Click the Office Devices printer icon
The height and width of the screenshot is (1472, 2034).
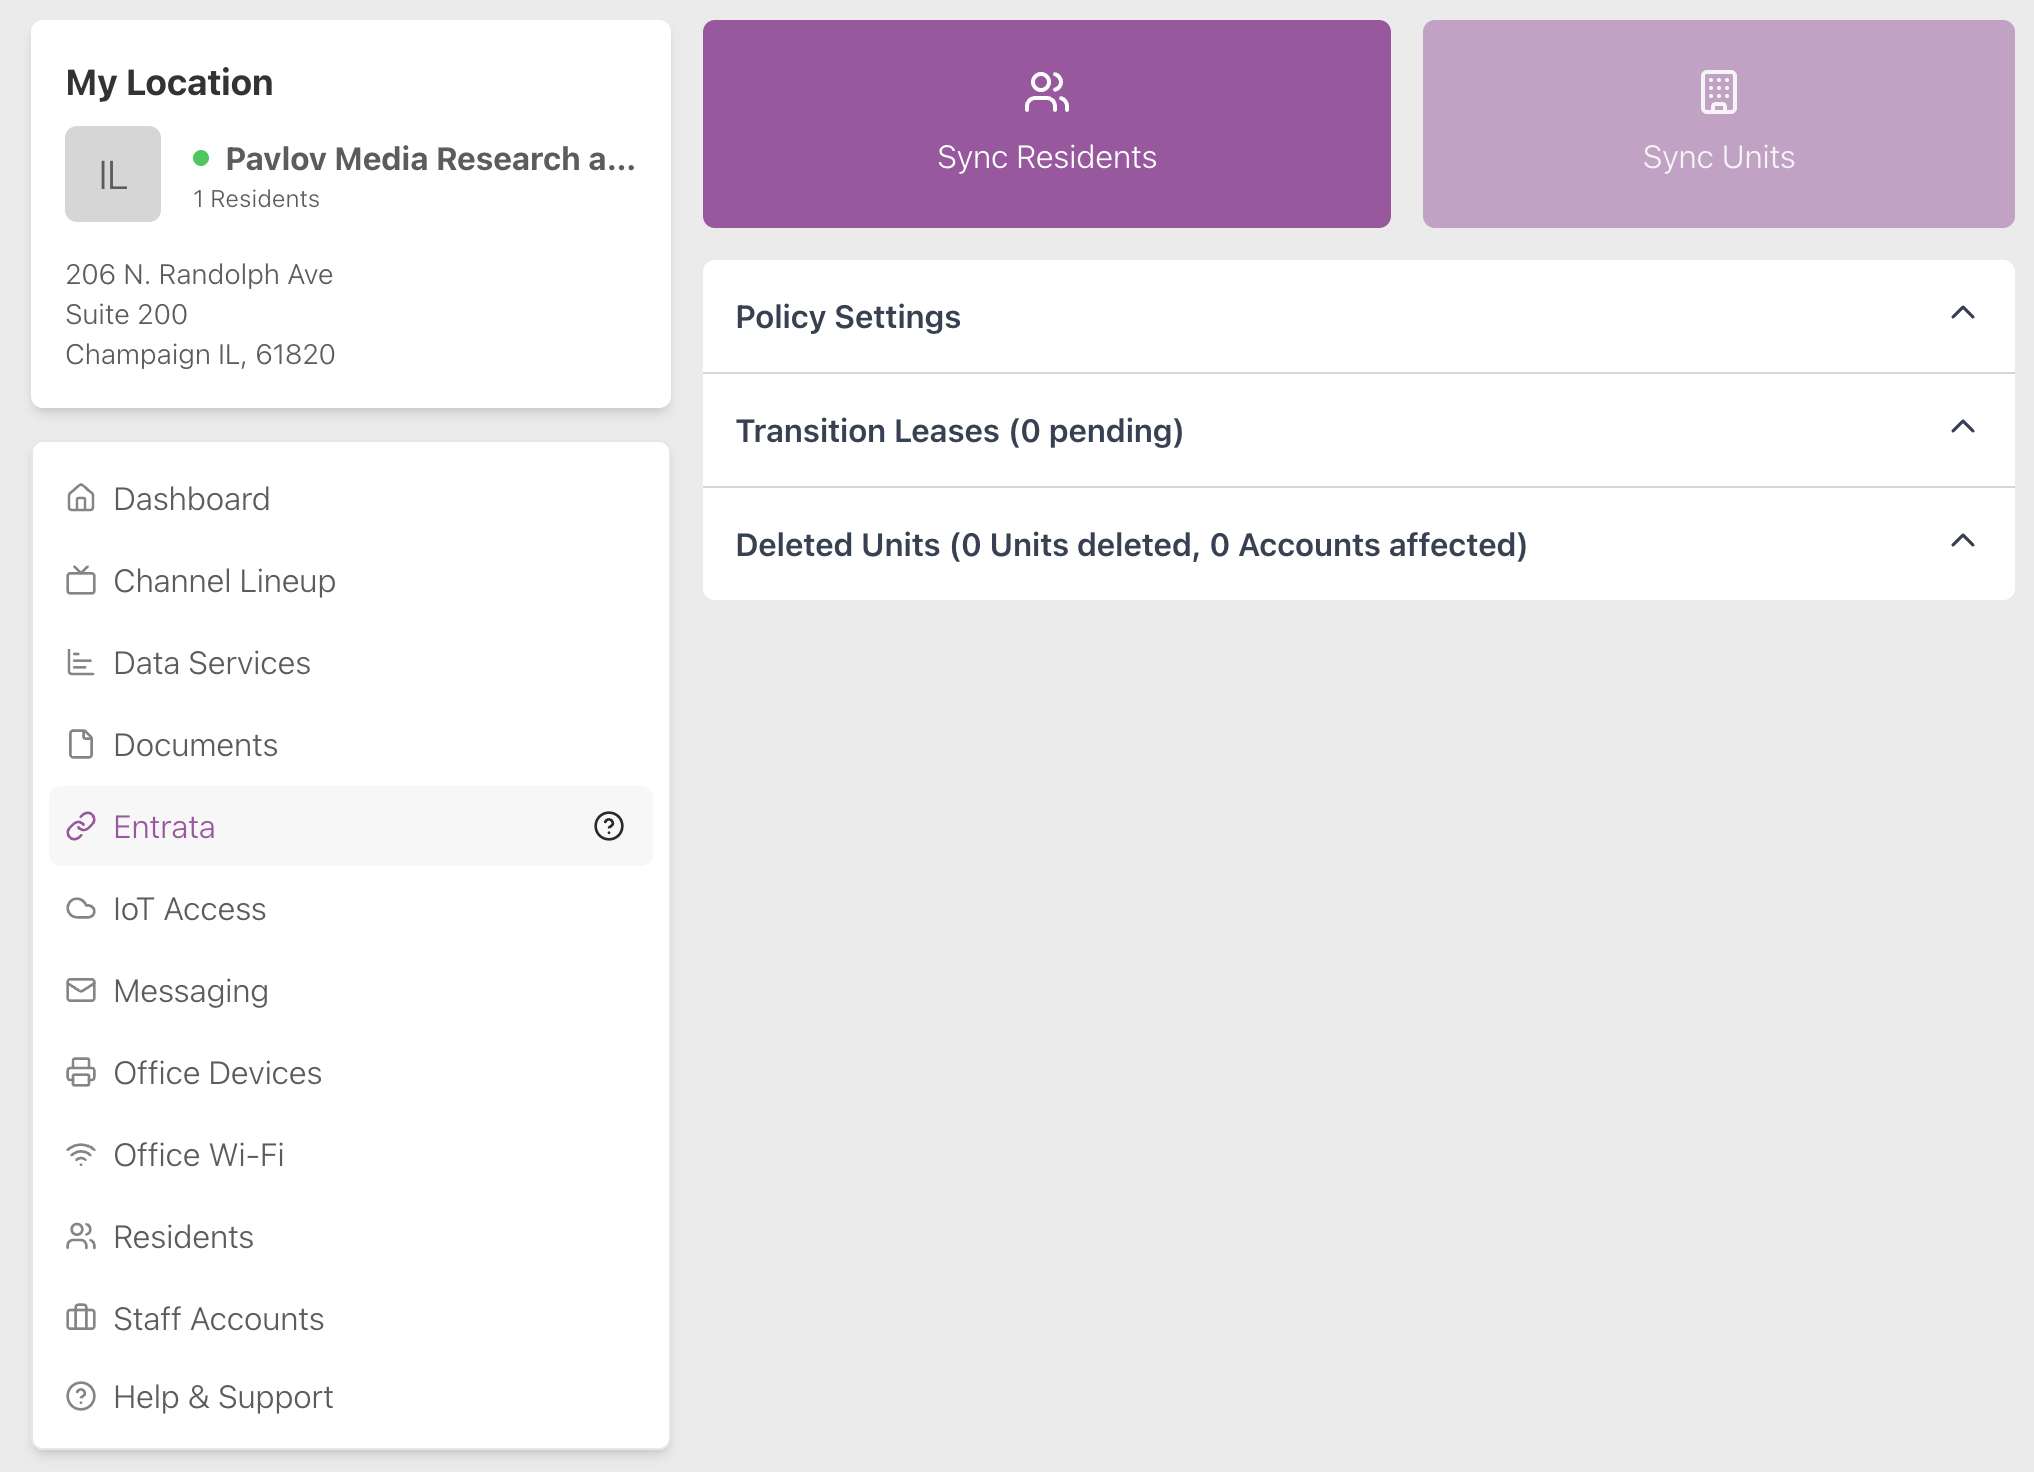81,1072
